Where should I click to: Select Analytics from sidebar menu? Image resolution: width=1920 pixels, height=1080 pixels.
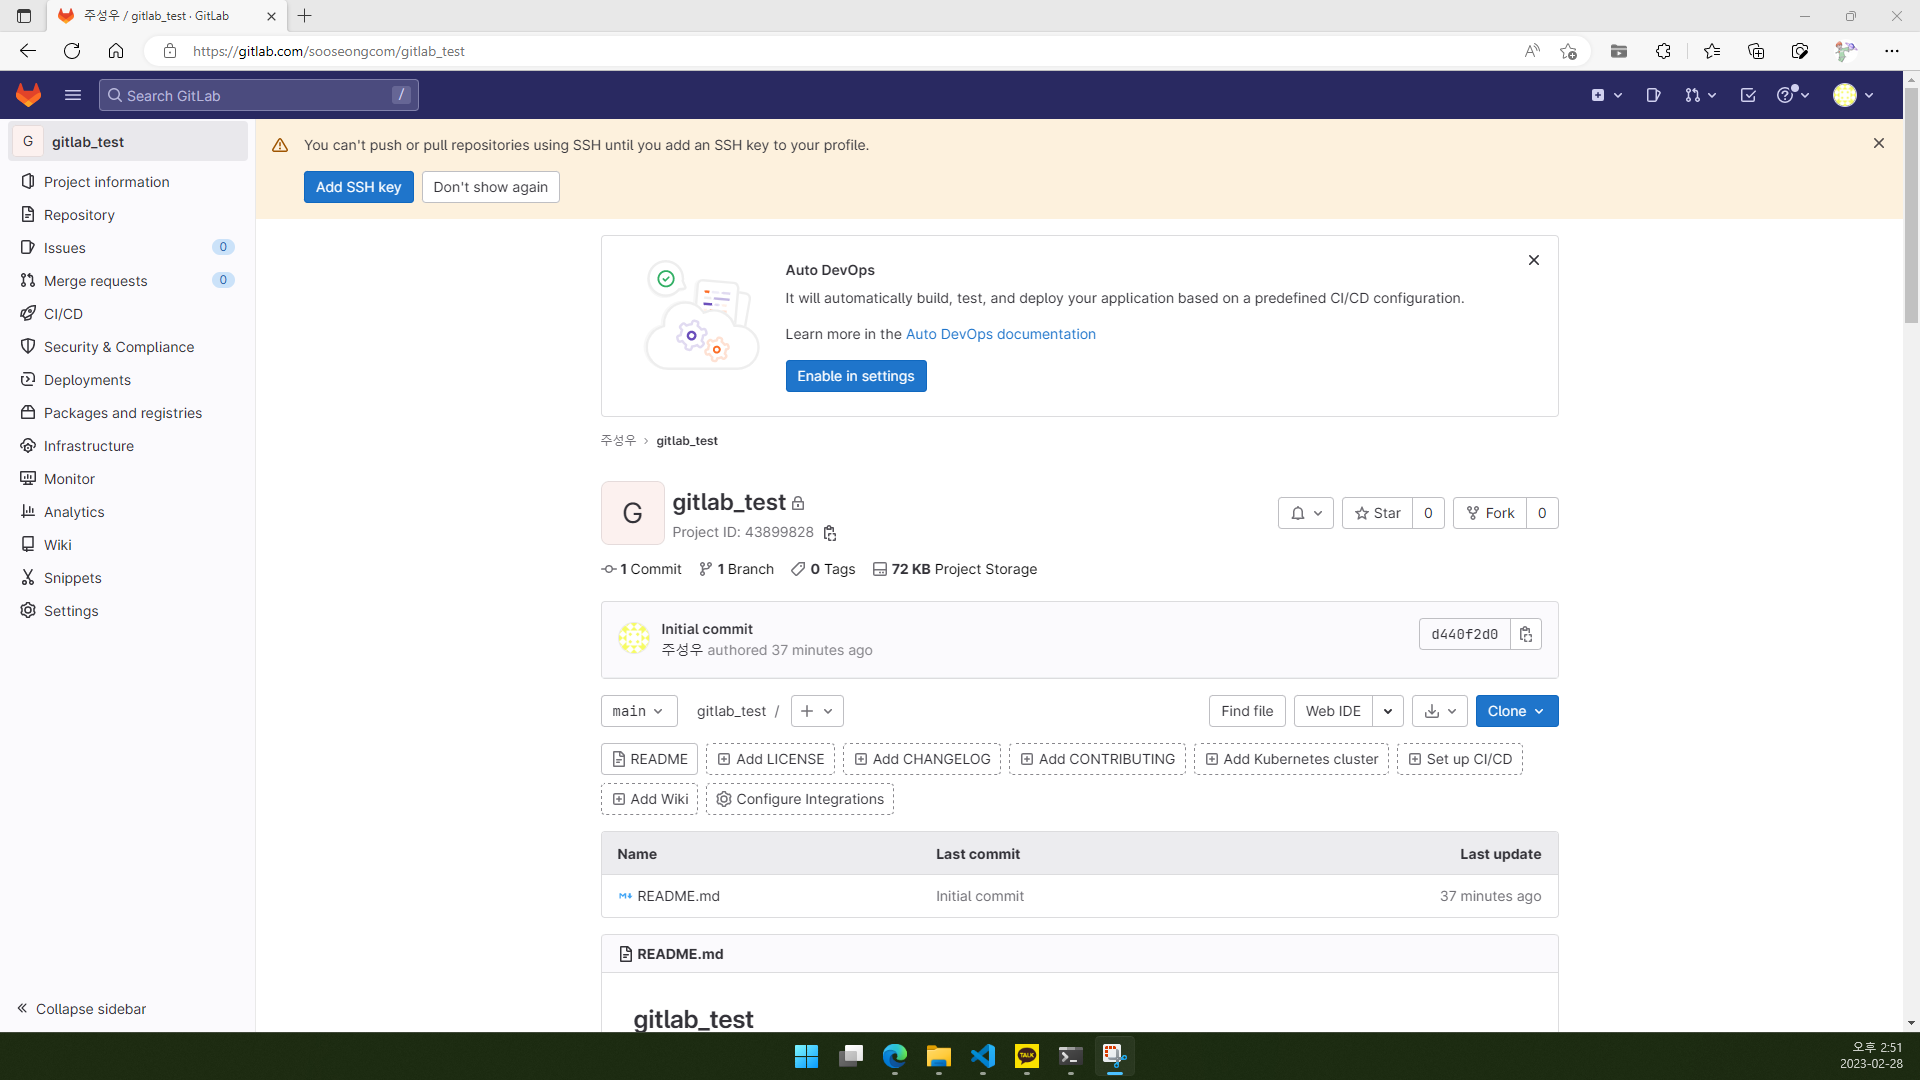74,512
